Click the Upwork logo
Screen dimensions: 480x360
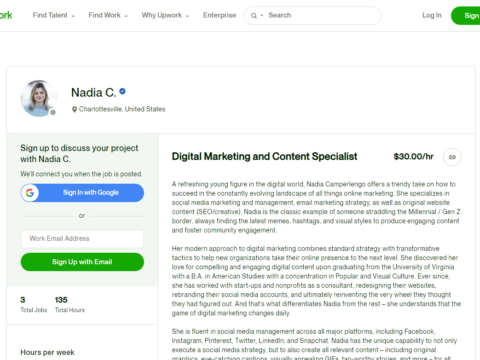pos(6,15)
